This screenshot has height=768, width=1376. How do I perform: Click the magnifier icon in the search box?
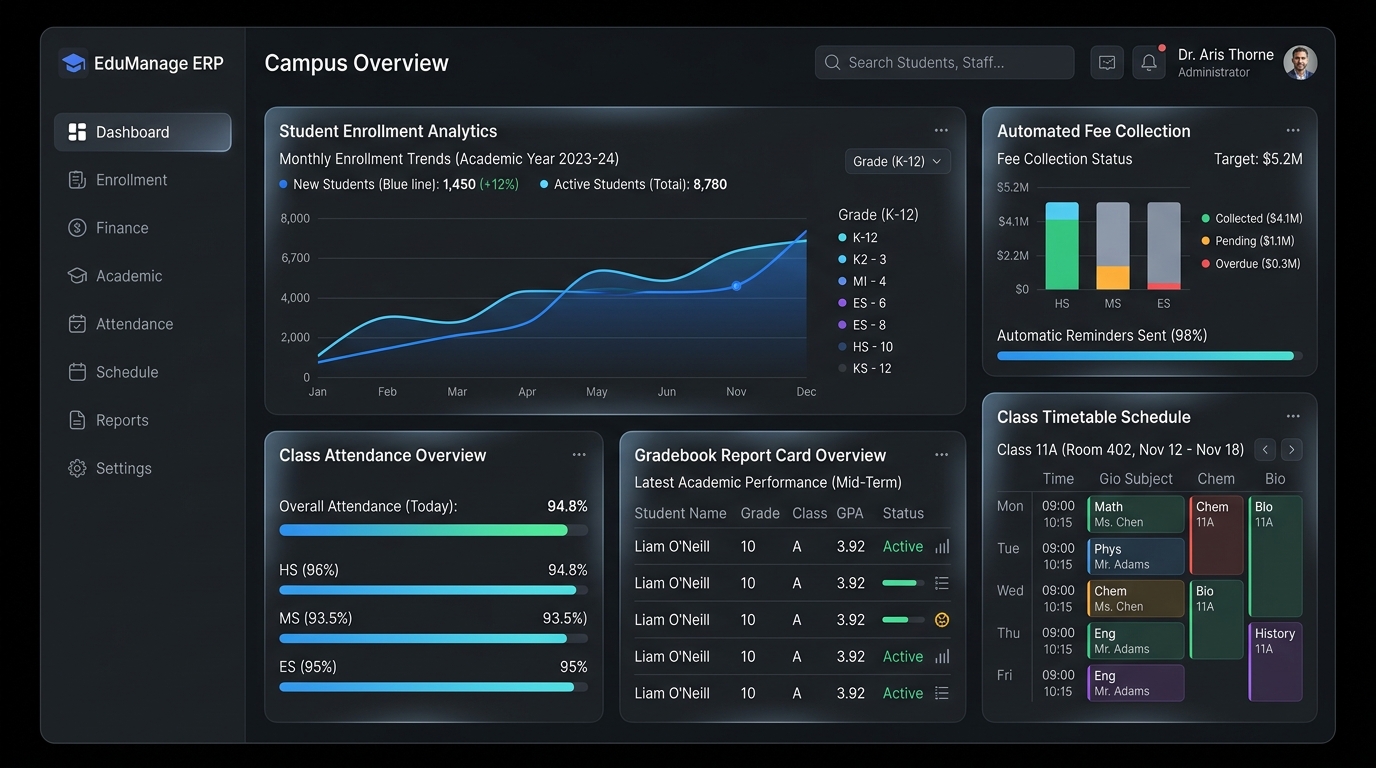pos(832,62)
